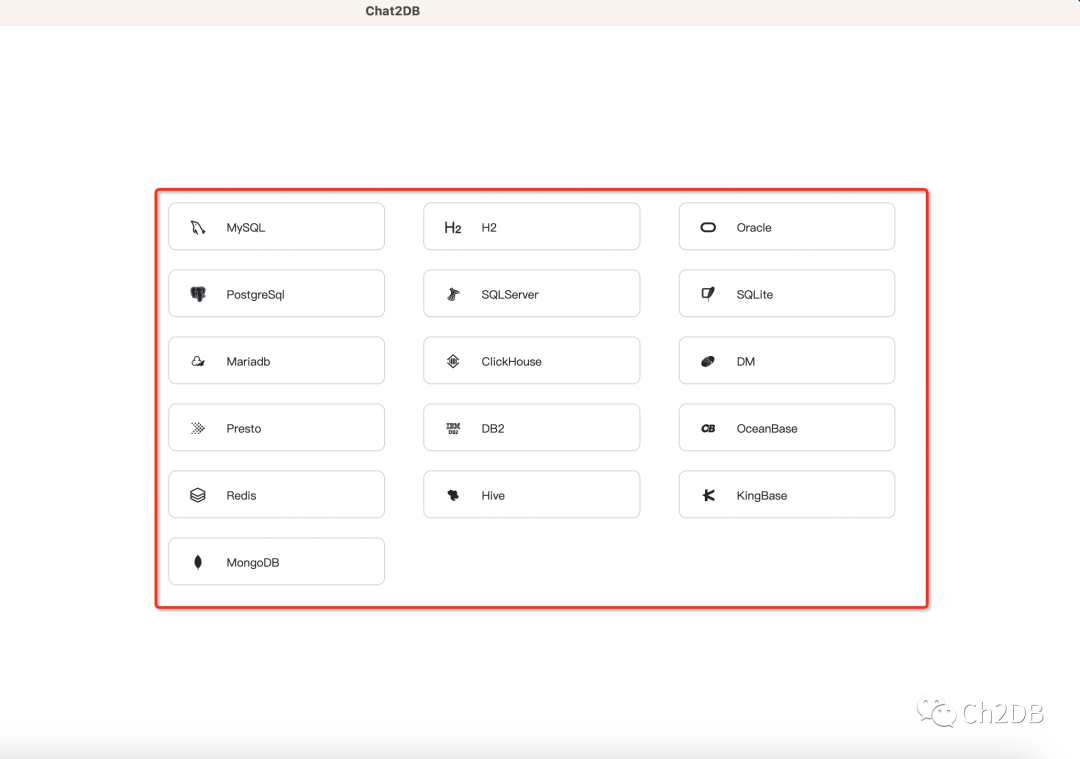Choose the KingBase text label
Image resolution: width=1080 pixels, height=759 pixels.
[761, 495]
